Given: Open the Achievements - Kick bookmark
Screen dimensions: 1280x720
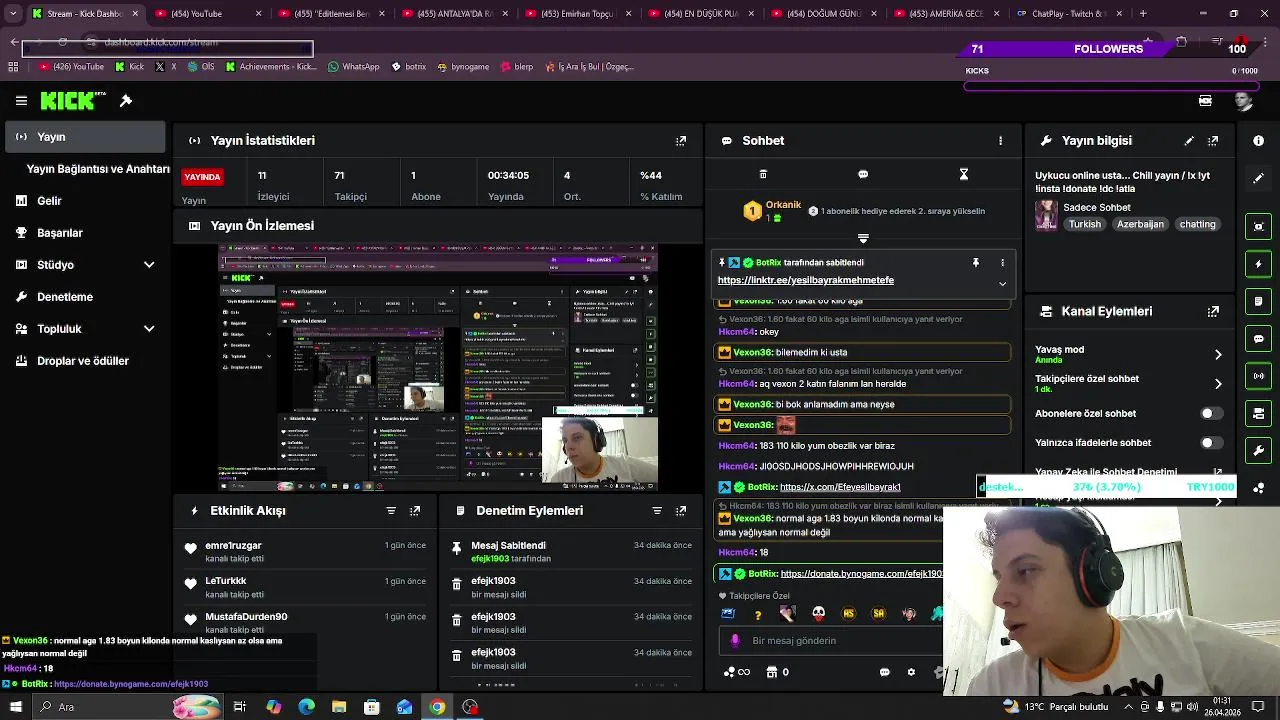Looking at the screenshot, I should coord(271,67).
